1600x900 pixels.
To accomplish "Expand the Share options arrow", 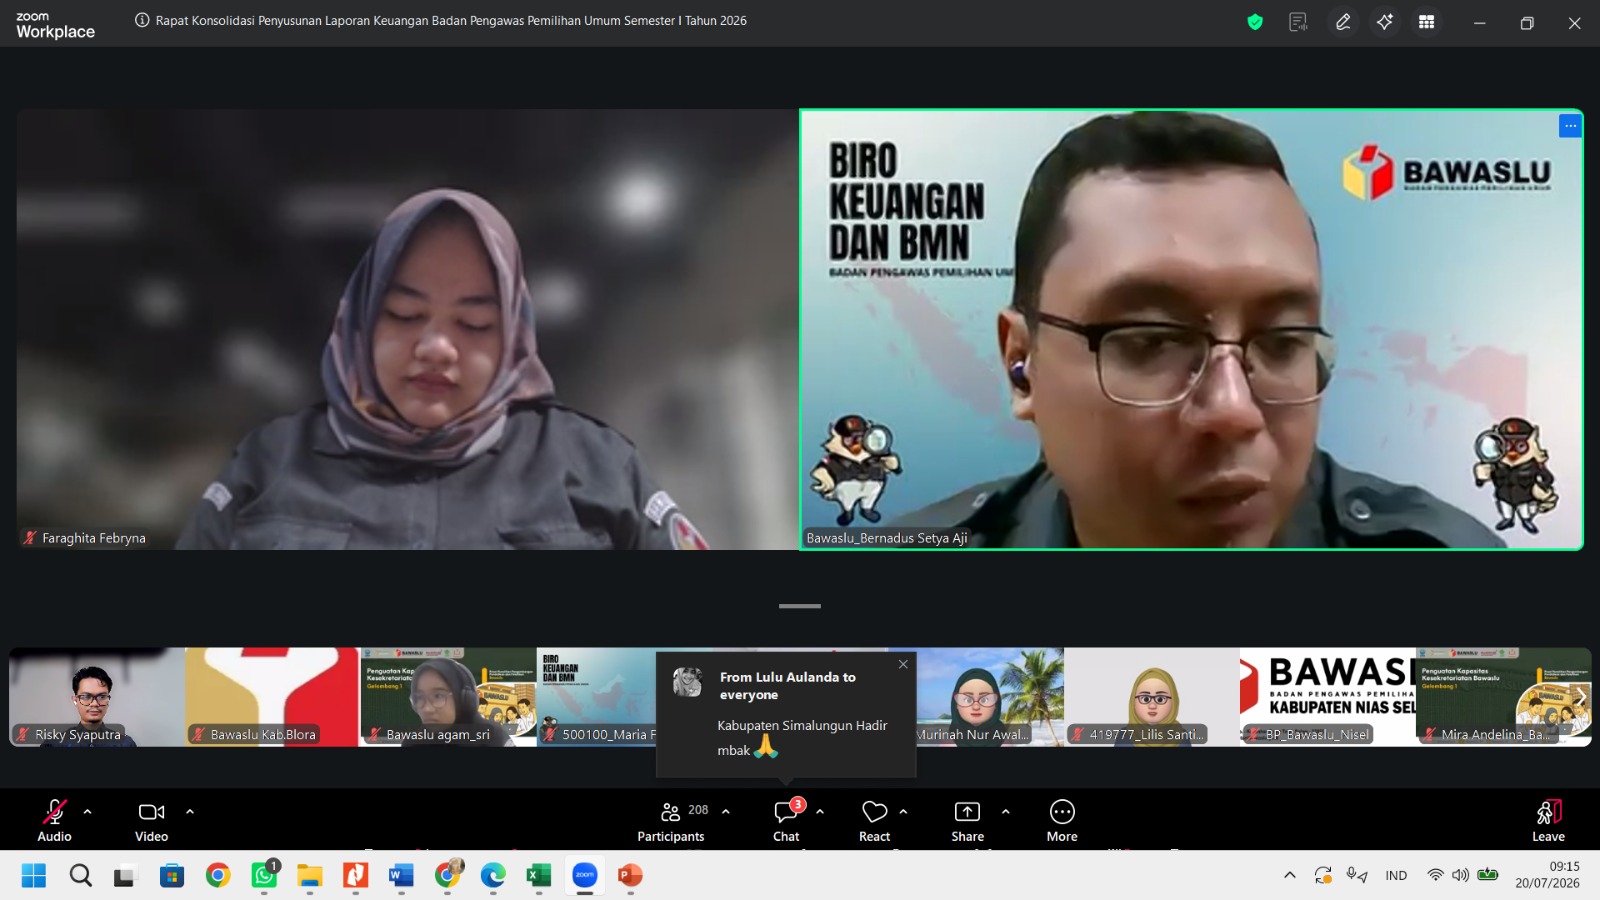I will click(1006, 812).
